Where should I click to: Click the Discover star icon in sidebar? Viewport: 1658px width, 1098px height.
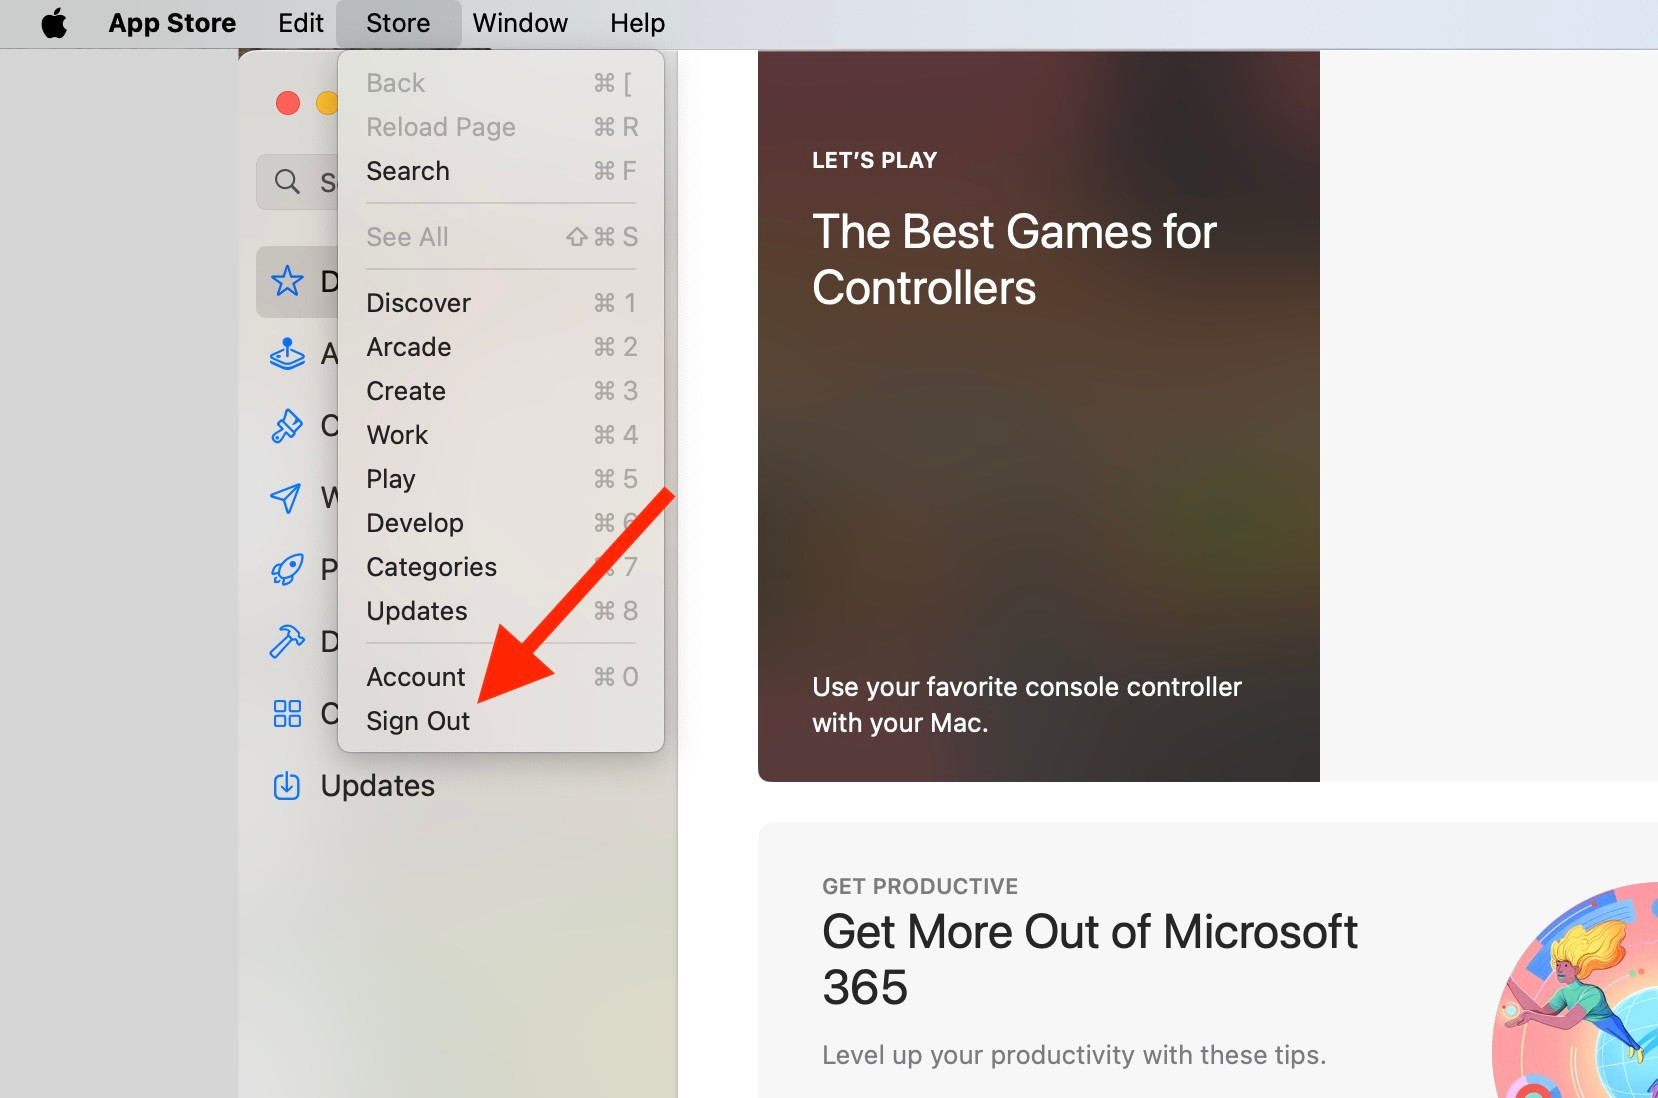[x=287, y=281]
